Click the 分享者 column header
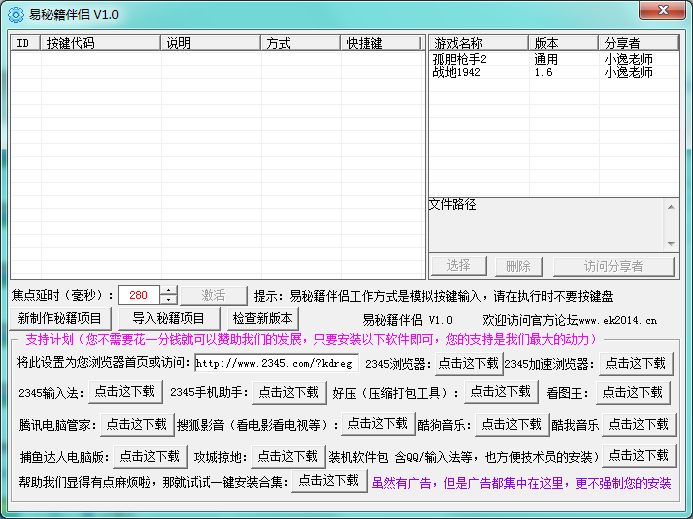The image size is (693, 519). click(639, 43)
